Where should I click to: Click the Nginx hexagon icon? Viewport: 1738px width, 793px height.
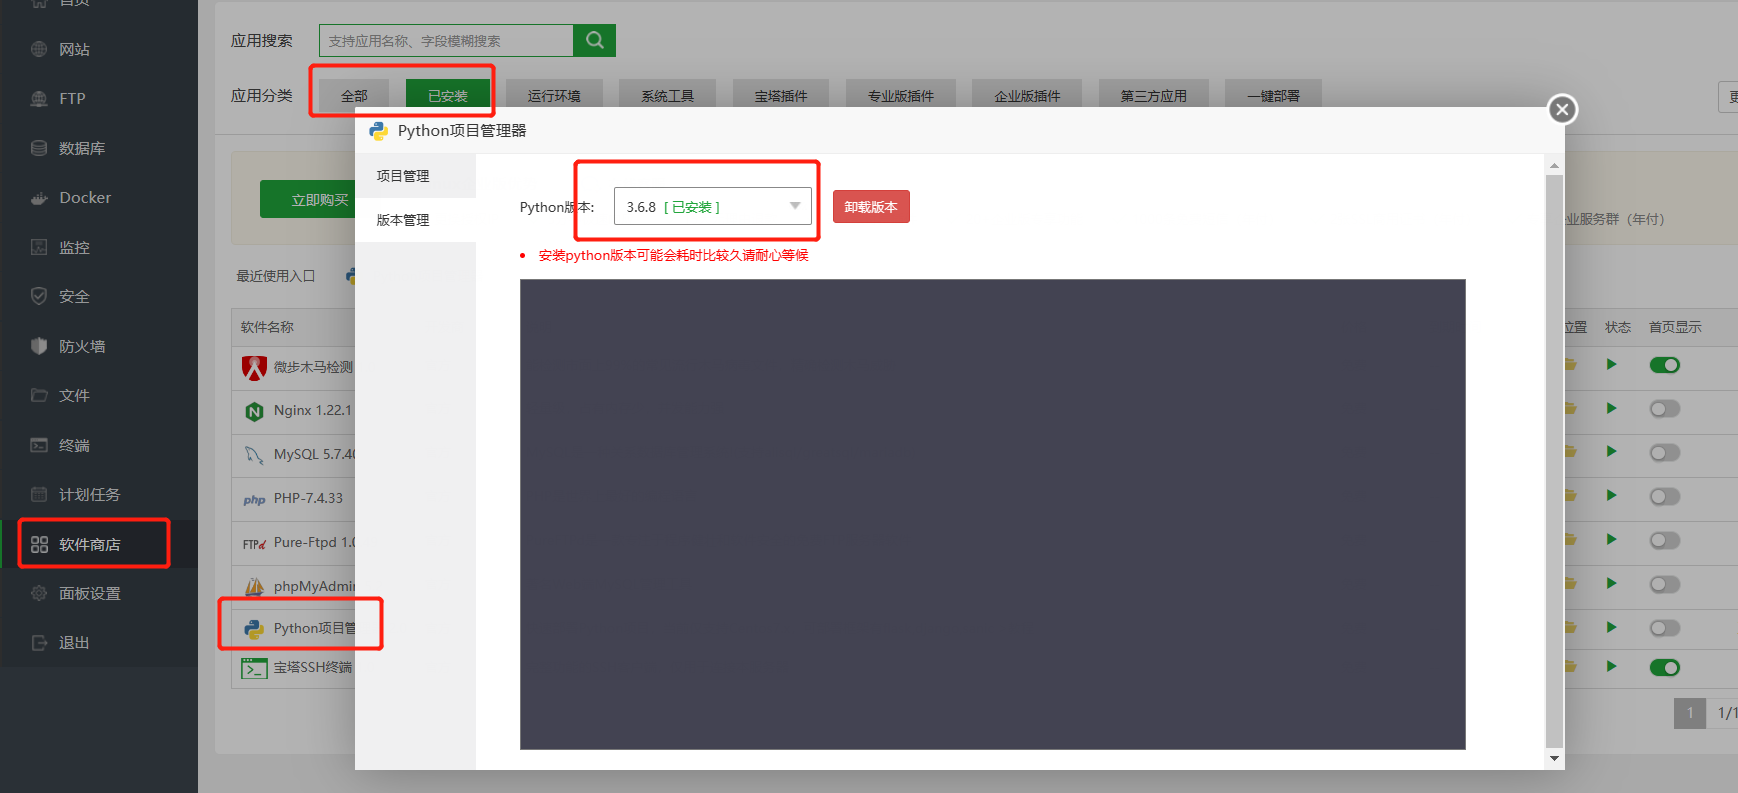254,411
